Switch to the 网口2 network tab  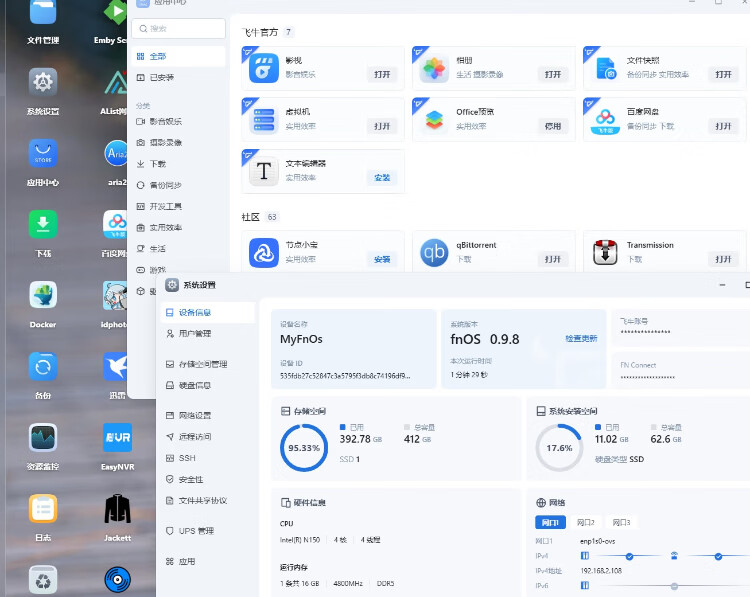pyautogui.click(x=586, y=523)
